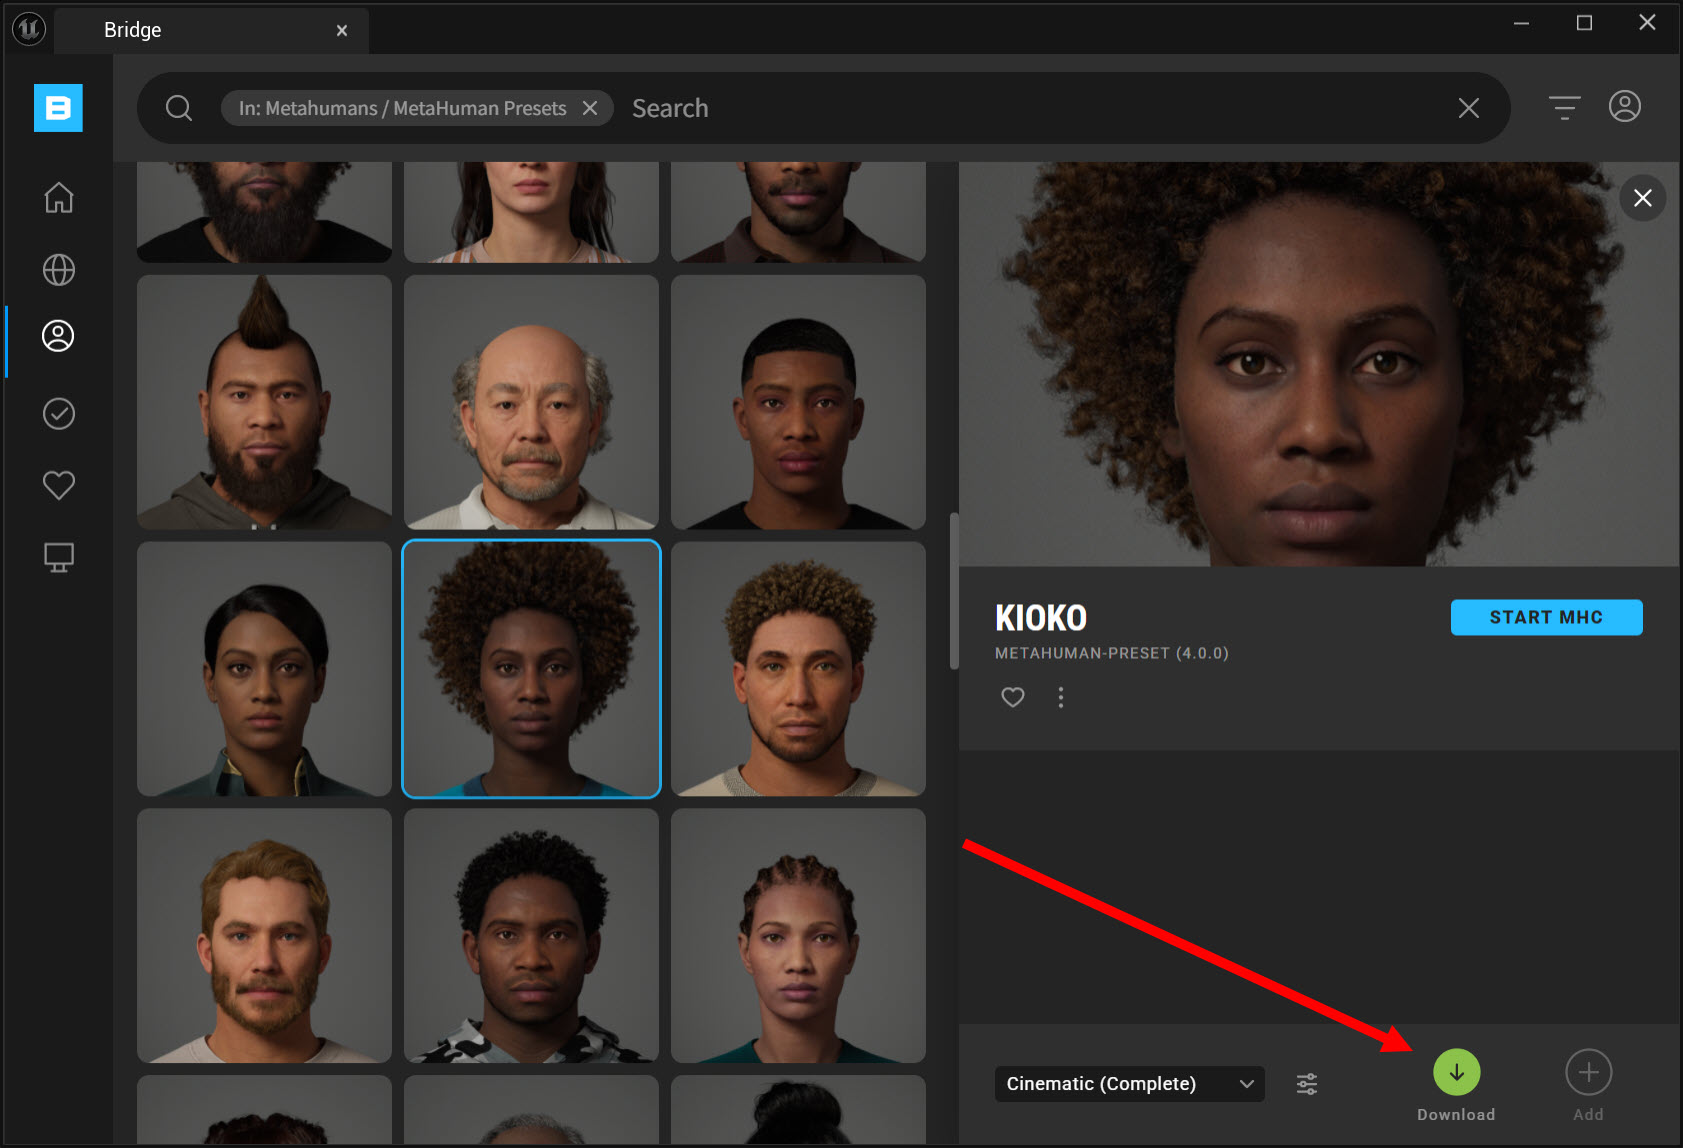Click the START MHC button
The height and width of the screenshot is (1148, 1683).
point(1546,617)
